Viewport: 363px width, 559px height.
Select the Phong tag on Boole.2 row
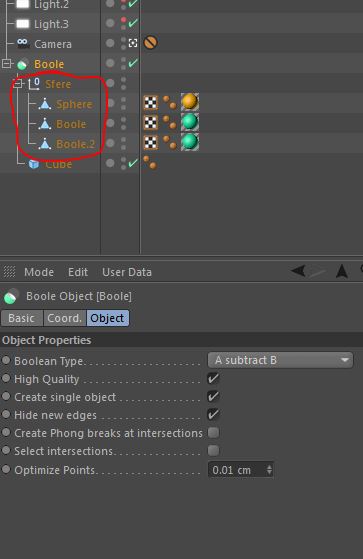click(170, 142)
